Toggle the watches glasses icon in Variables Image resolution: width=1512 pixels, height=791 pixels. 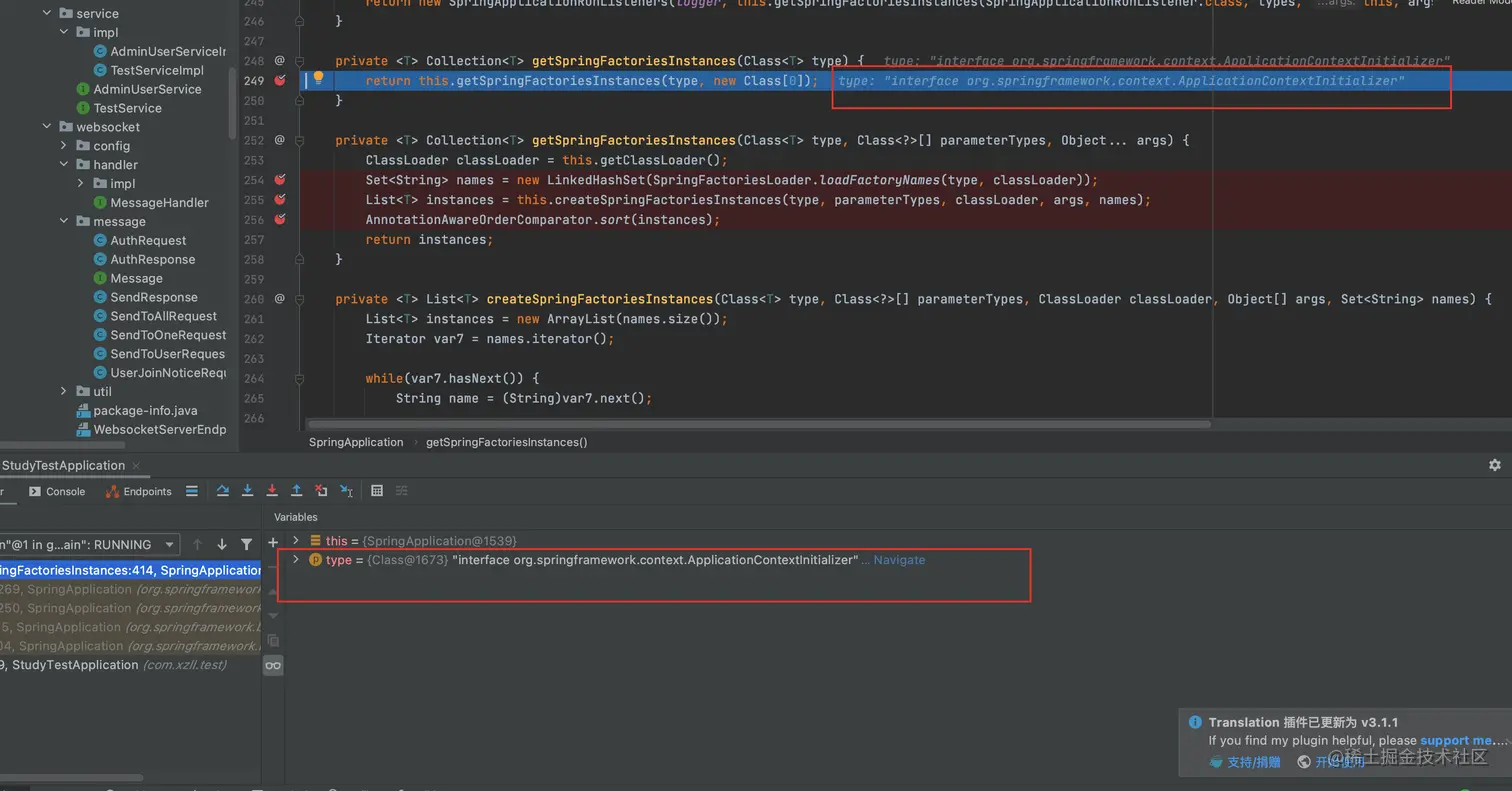click(x=273, y=665)
